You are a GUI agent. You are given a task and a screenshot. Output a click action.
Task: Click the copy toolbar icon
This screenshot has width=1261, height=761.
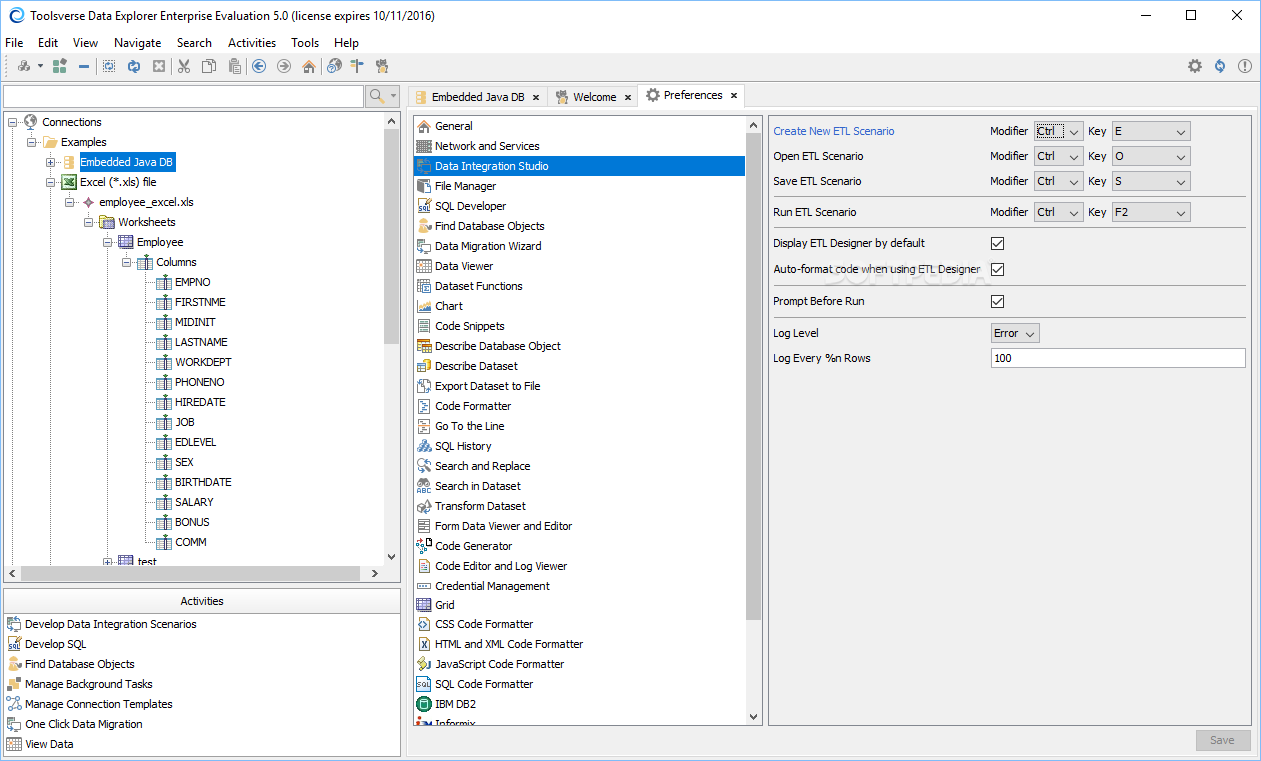209,66
